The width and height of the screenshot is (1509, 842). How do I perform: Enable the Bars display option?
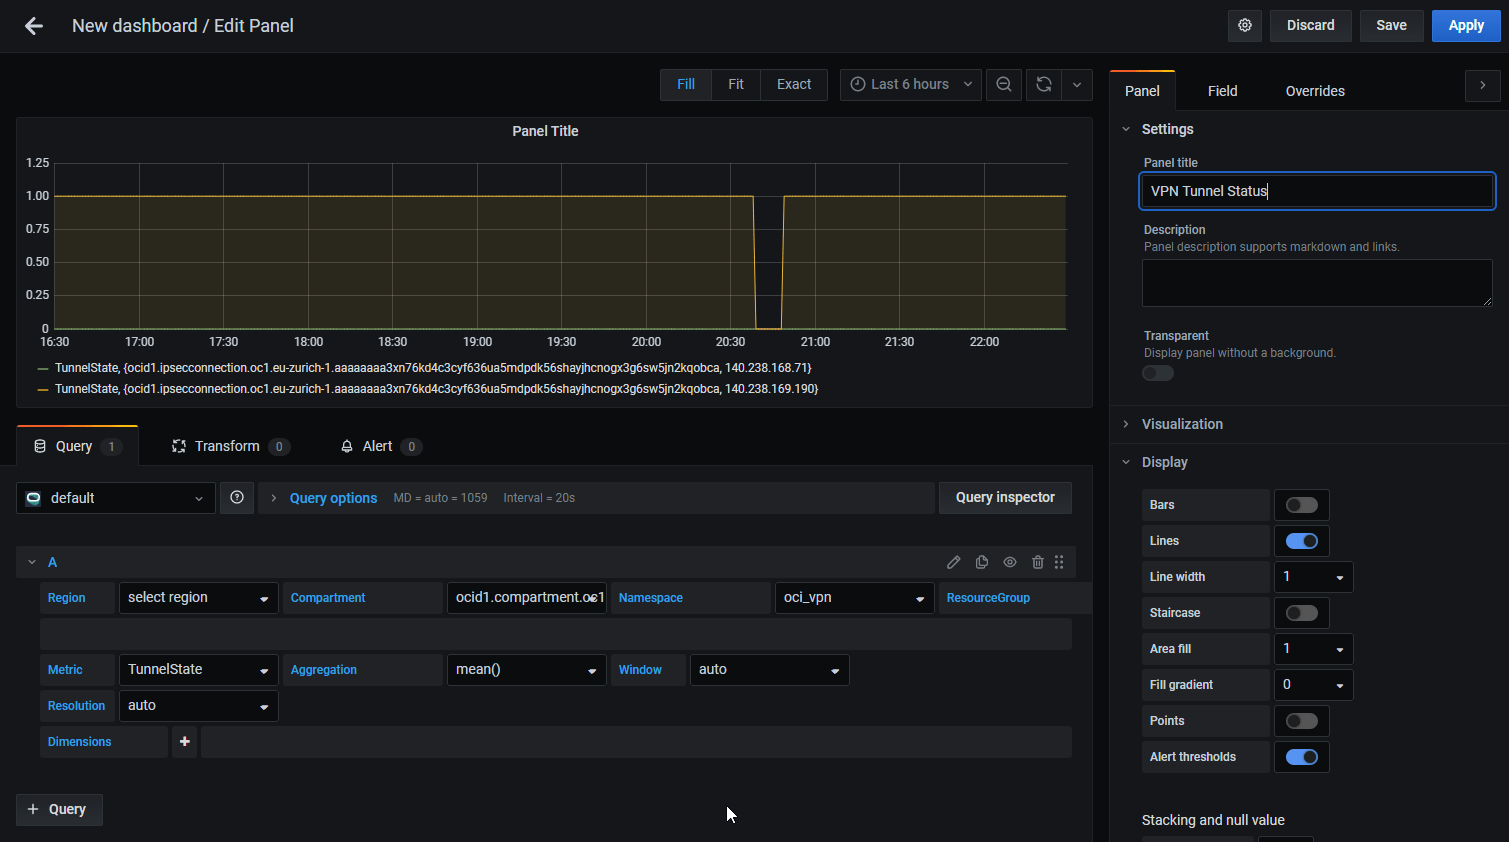pyautogui.click(x=1301, y=504)
